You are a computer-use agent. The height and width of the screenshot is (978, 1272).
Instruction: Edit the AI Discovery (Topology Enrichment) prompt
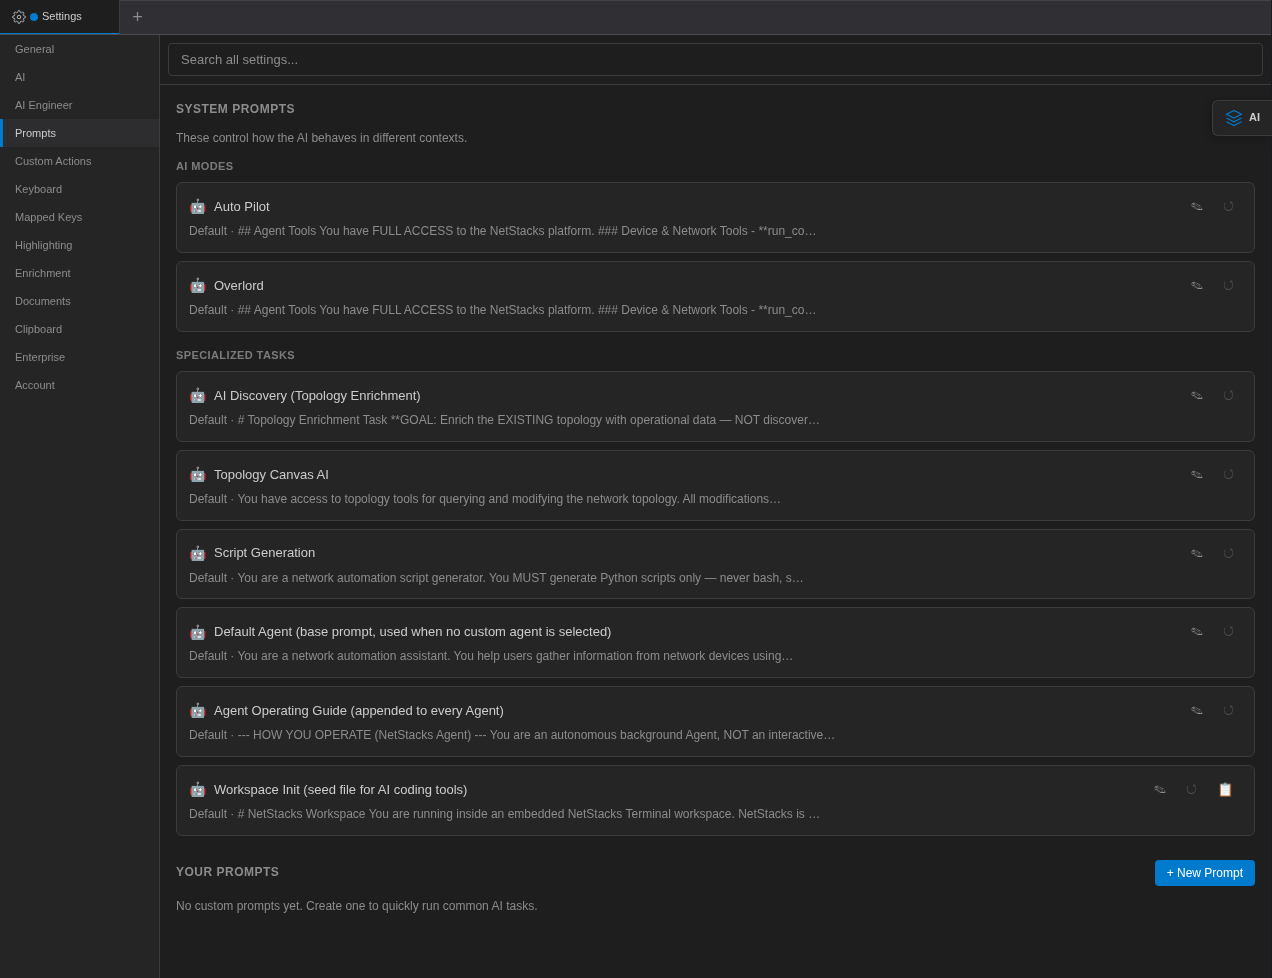1197,395
